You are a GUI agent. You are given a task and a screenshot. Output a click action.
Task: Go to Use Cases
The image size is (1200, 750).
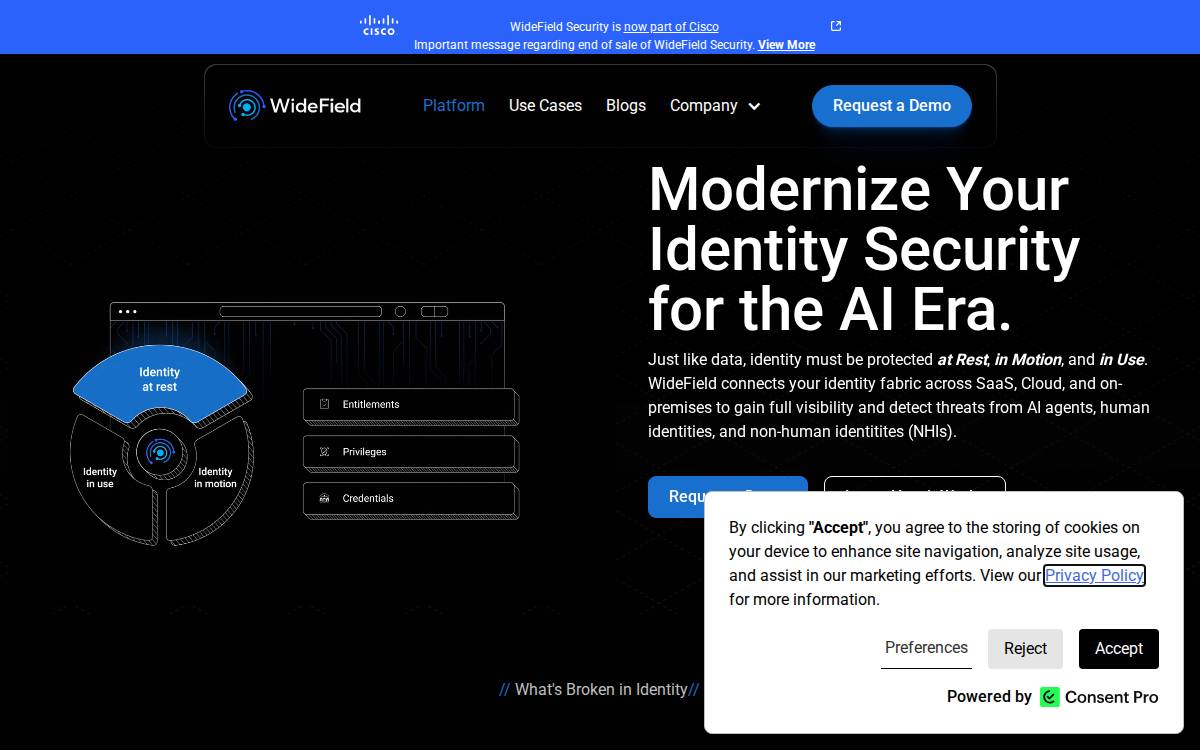coord(545,105)
